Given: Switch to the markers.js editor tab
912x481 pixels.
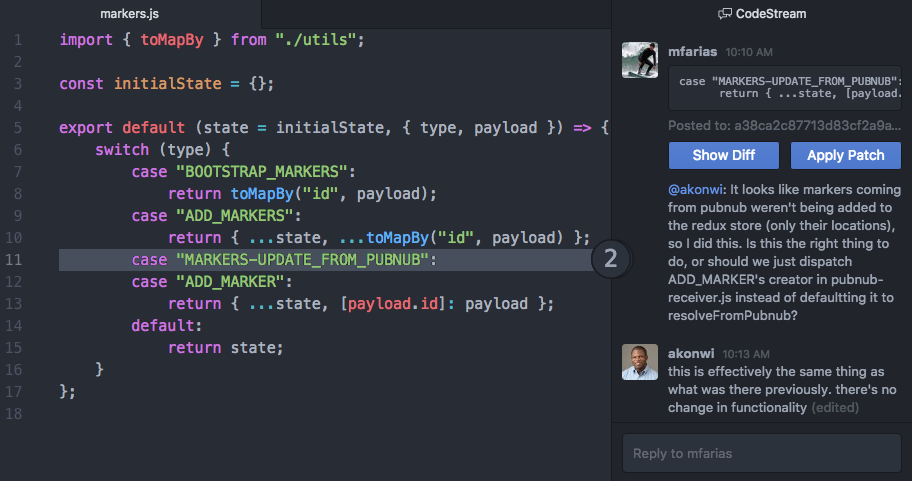Looking at the screenshot, I should tap(130, 14).
